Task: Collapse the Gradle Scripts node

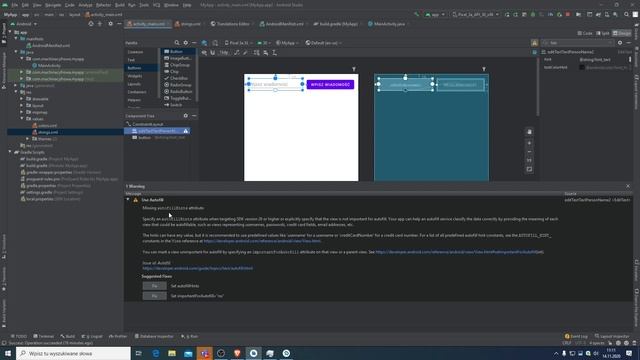Action: coord(10,152)
